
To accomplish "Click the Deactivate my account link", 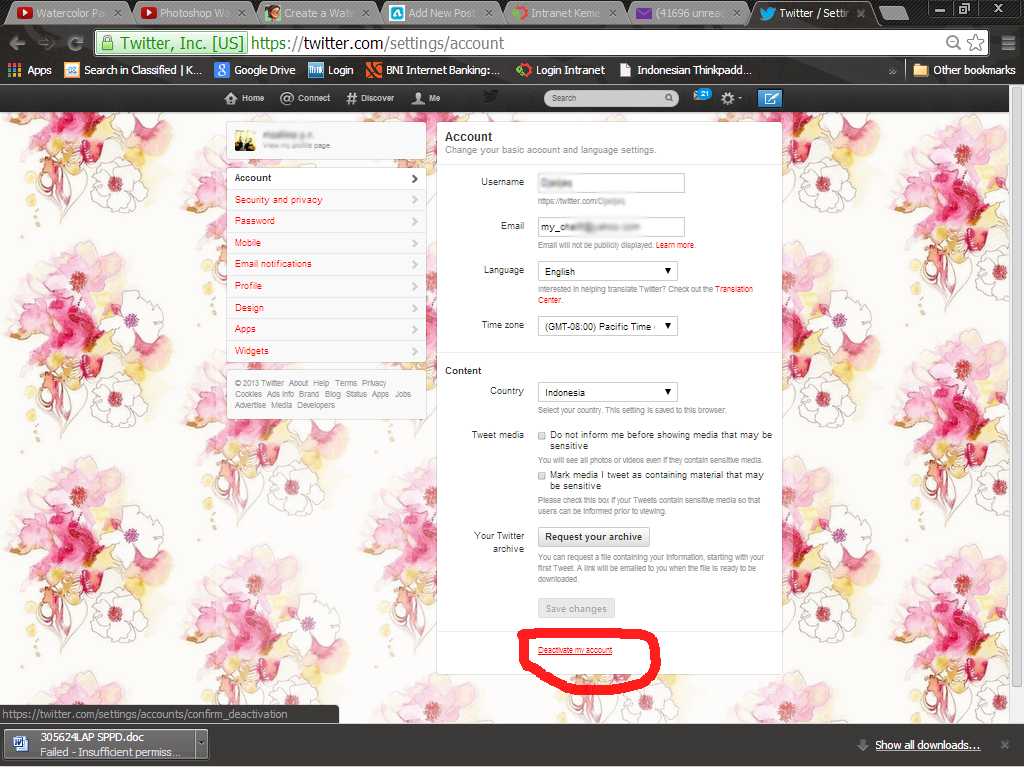I will (575, 650).
